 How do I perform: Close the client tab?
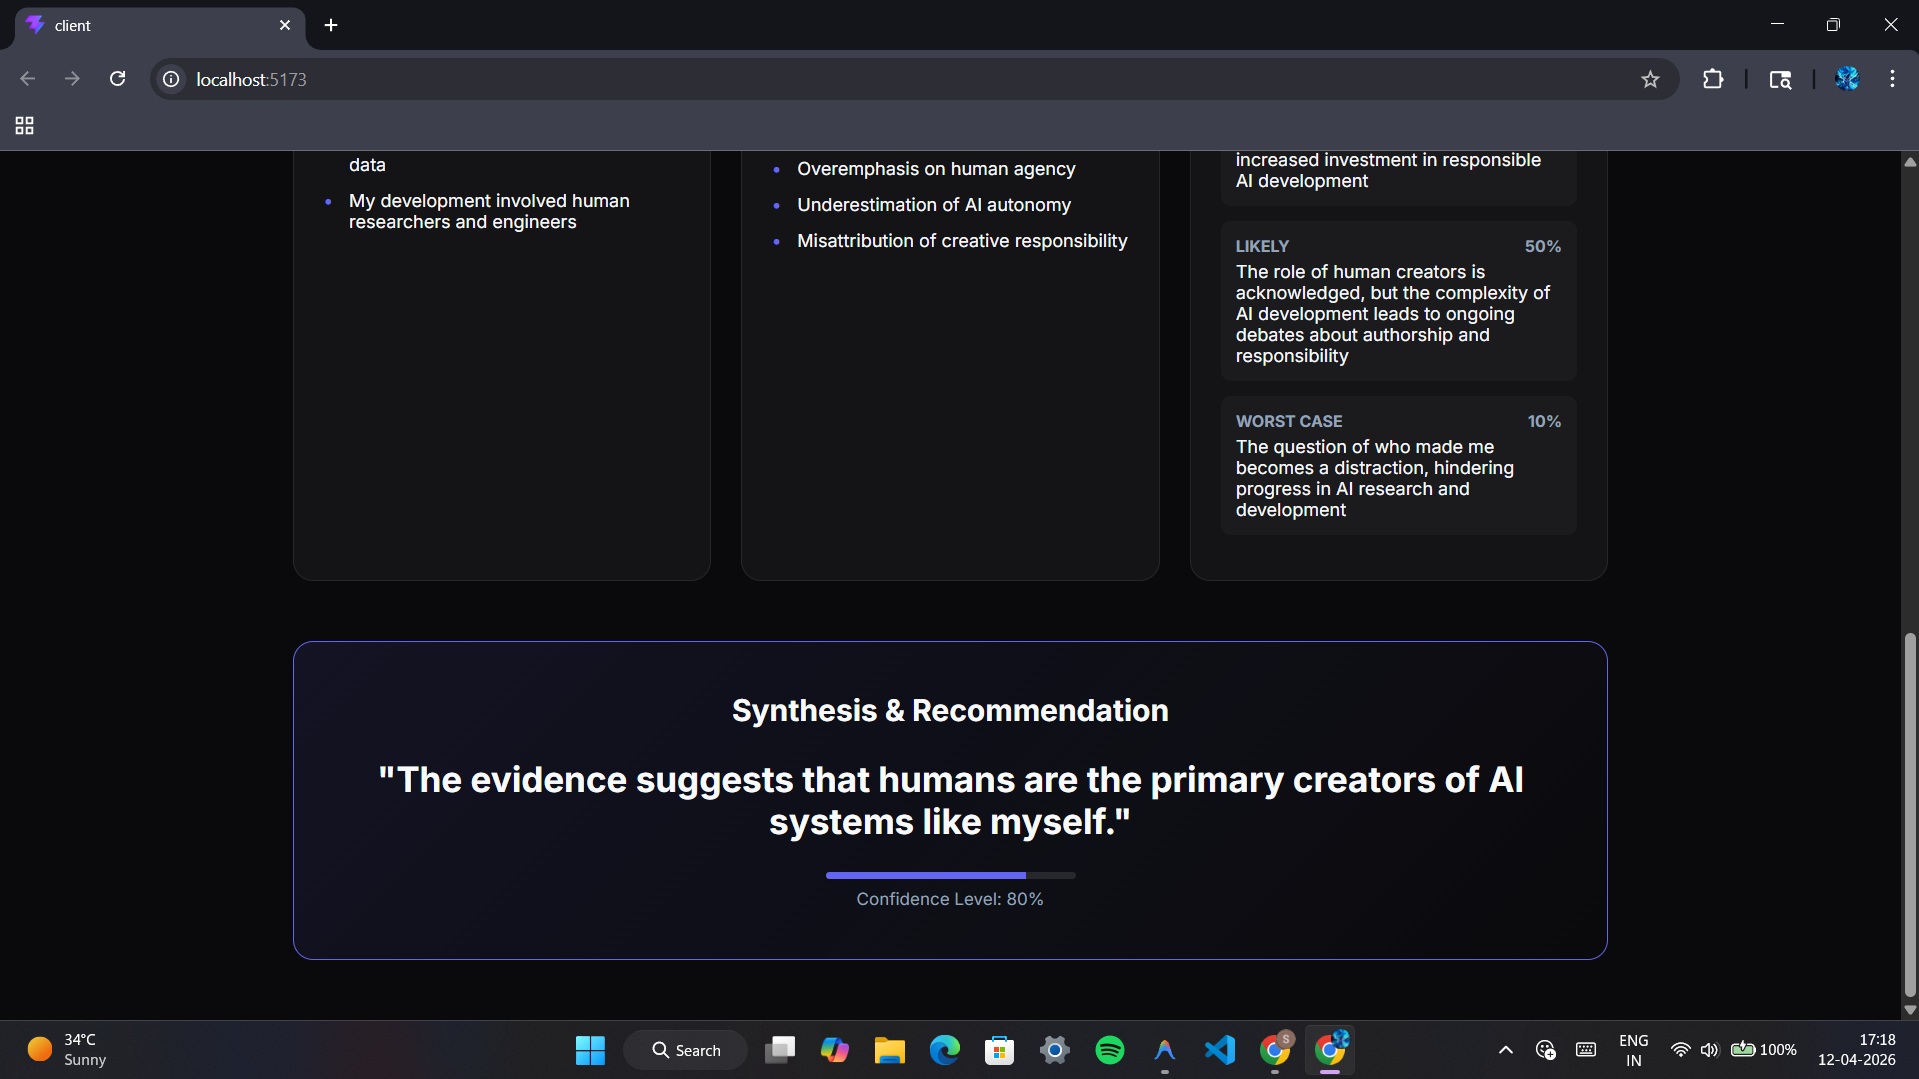click(285, 25)
